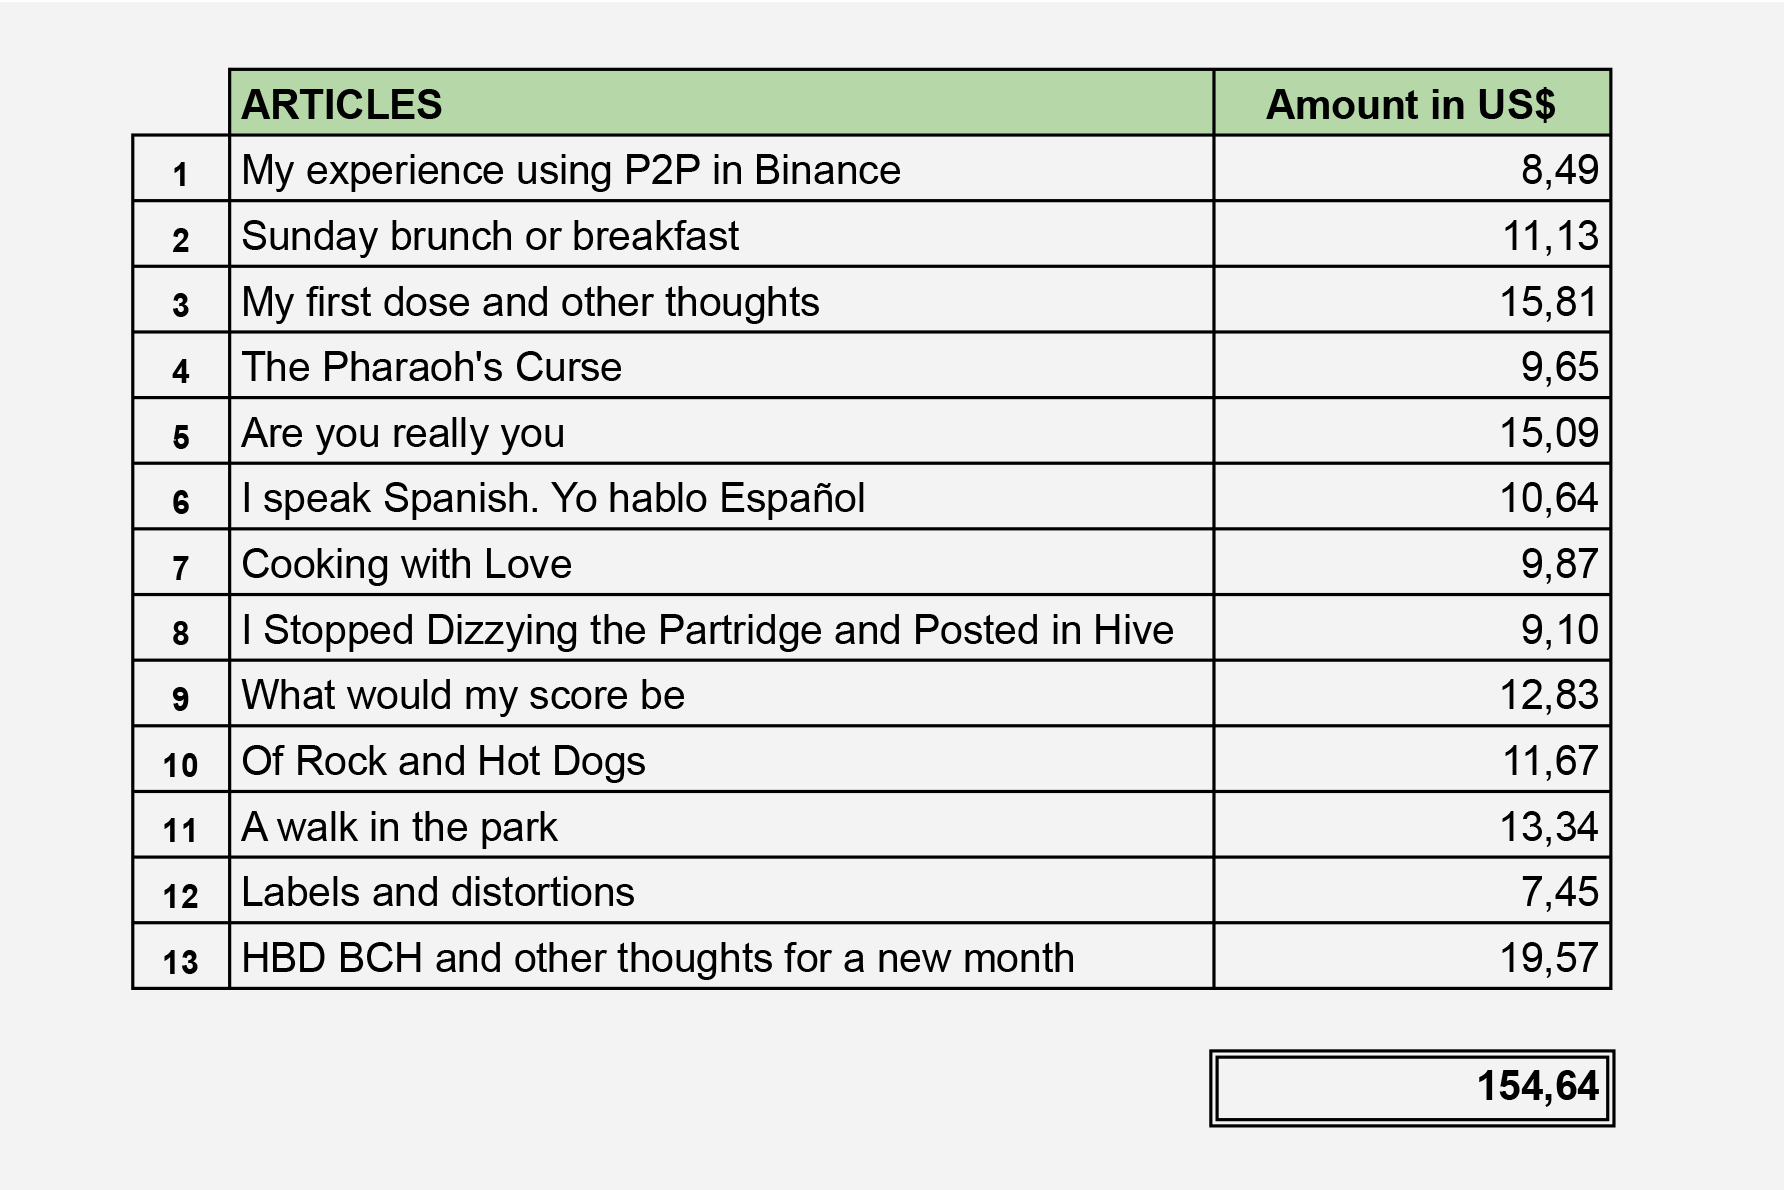Select row number 13 cell
This screenshot has height=1190, width=1784.
coord(181,956)
